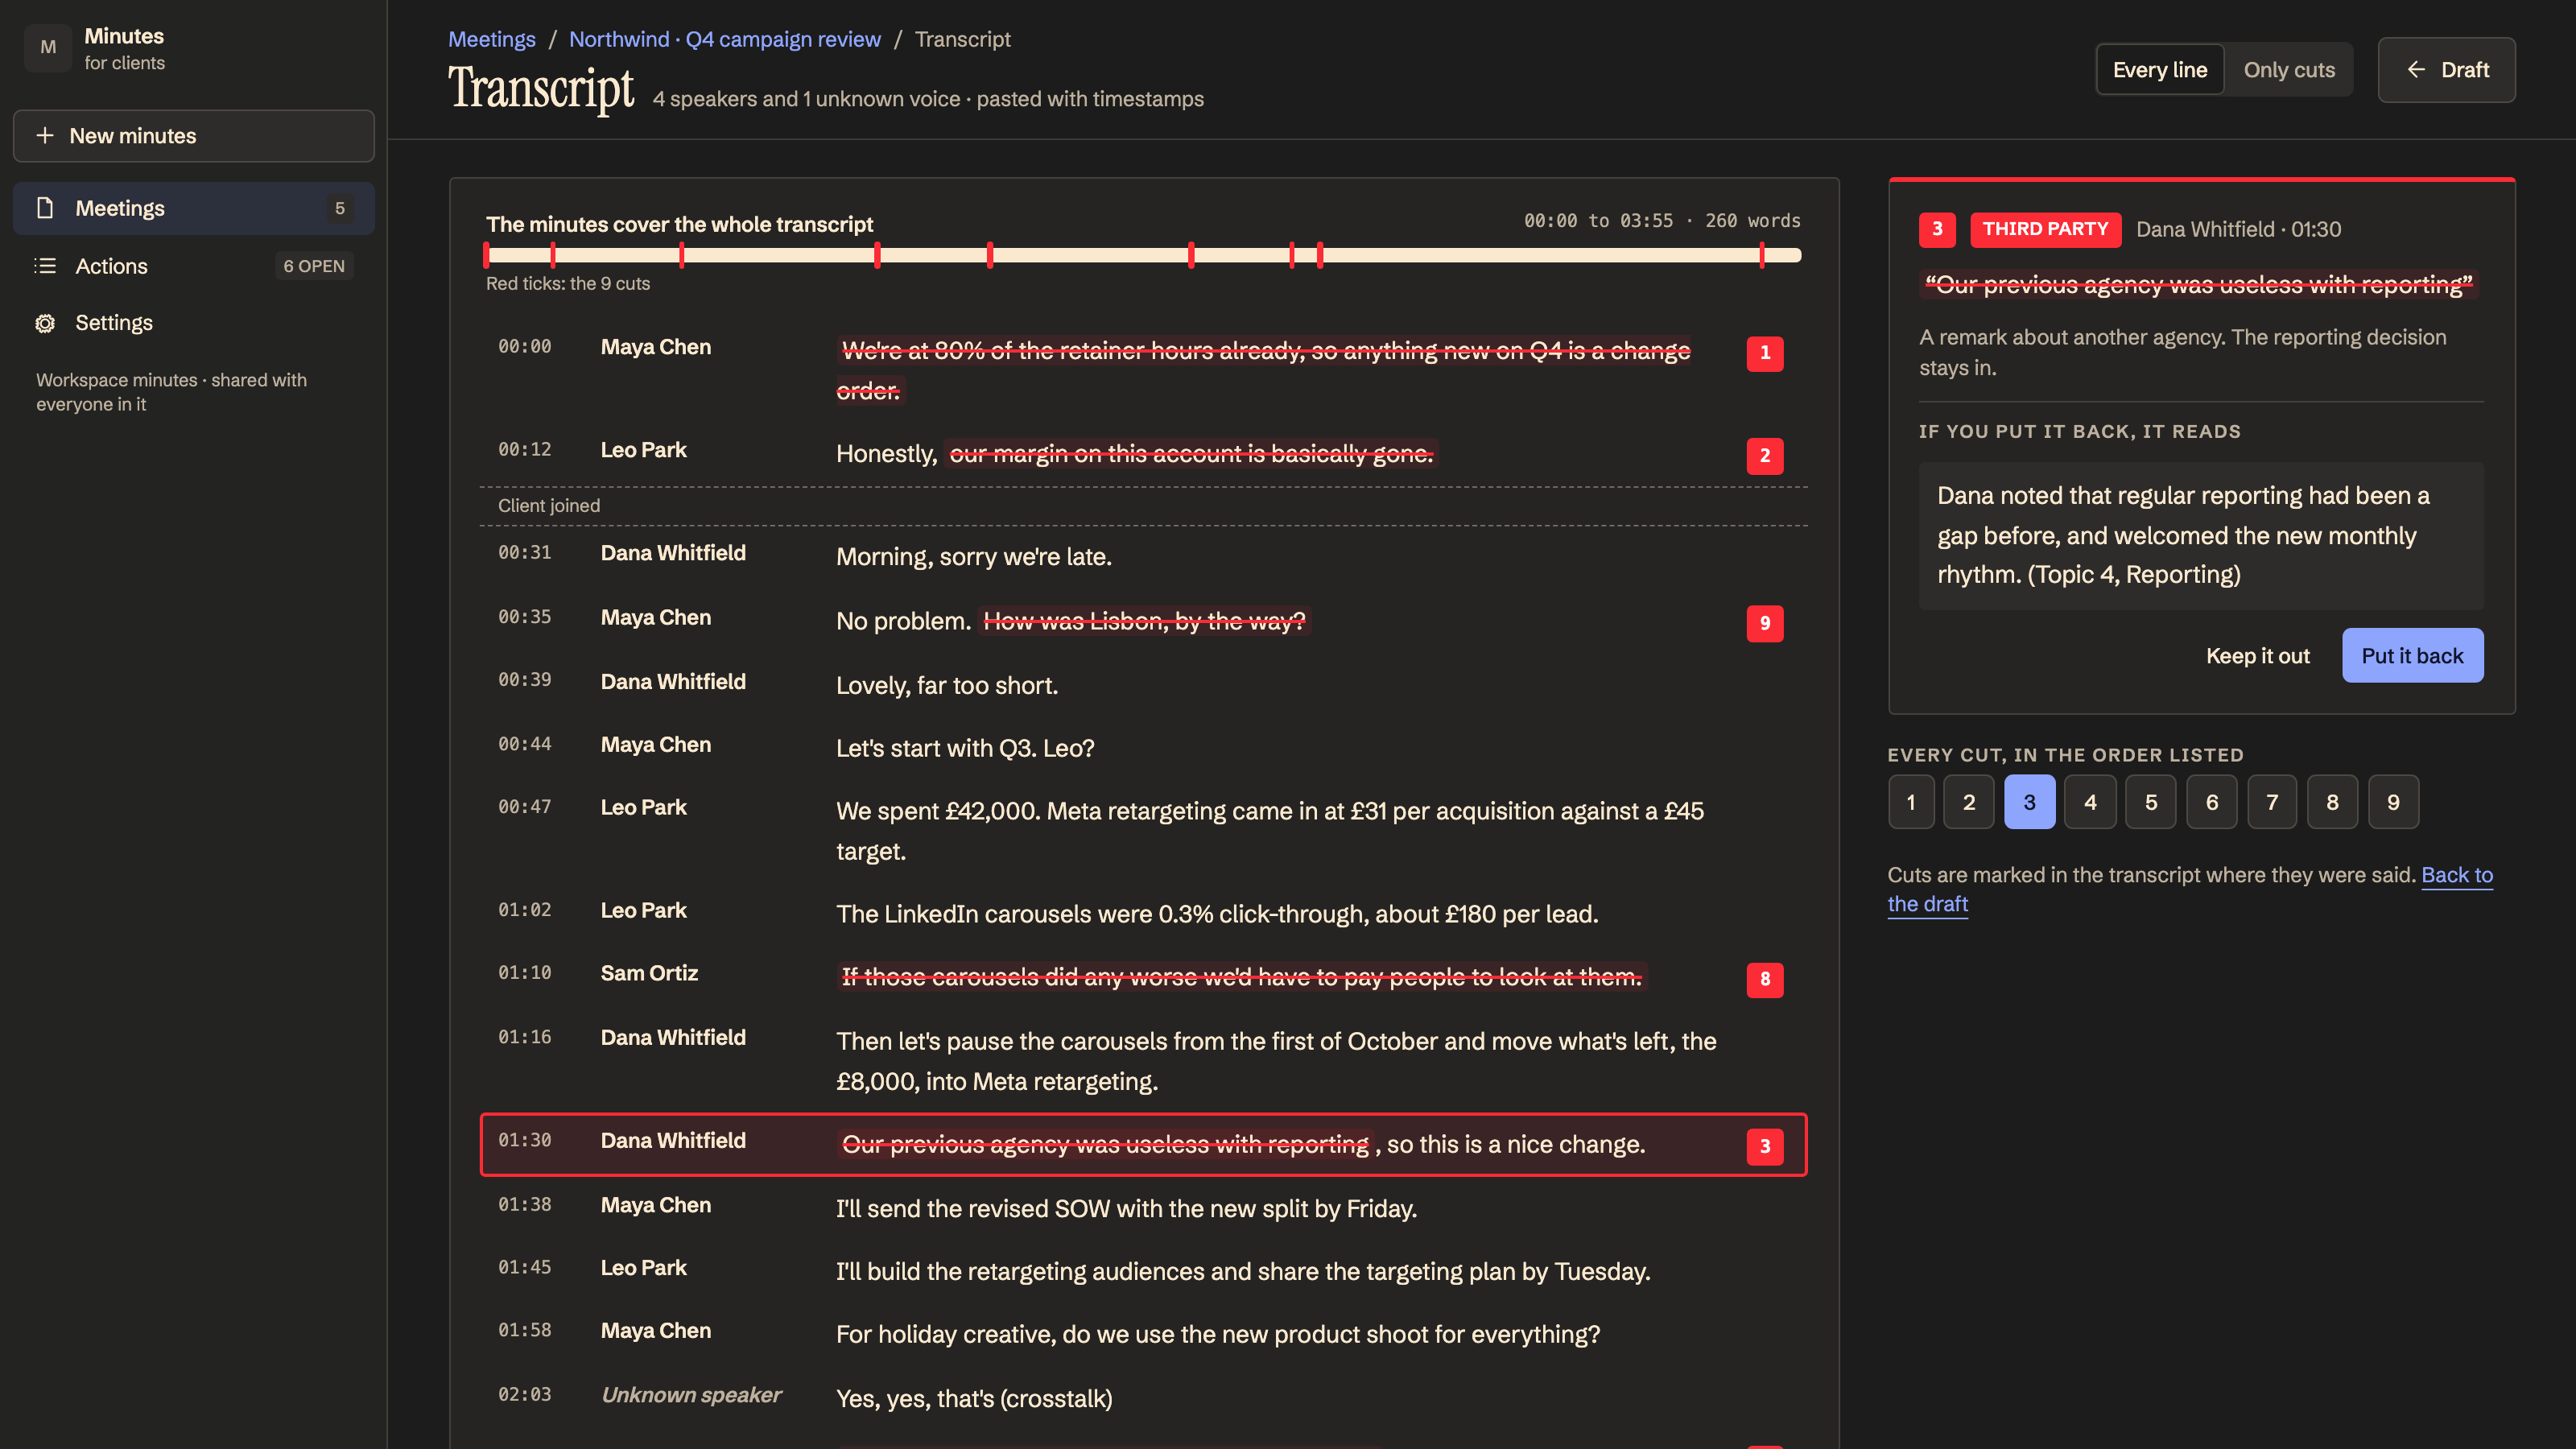
Task: Click the plus icon in New minutes
Action: tap(45, 135)
